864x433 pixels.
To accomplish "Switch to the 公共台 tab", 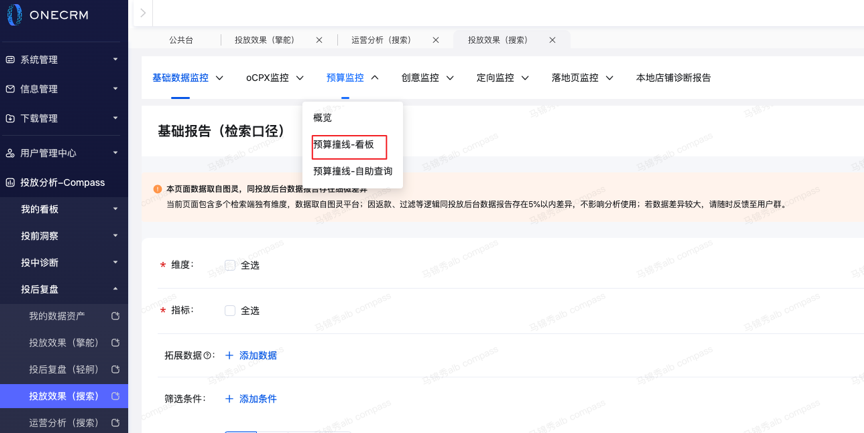I will pyautogui.click(x=181, y=40).
